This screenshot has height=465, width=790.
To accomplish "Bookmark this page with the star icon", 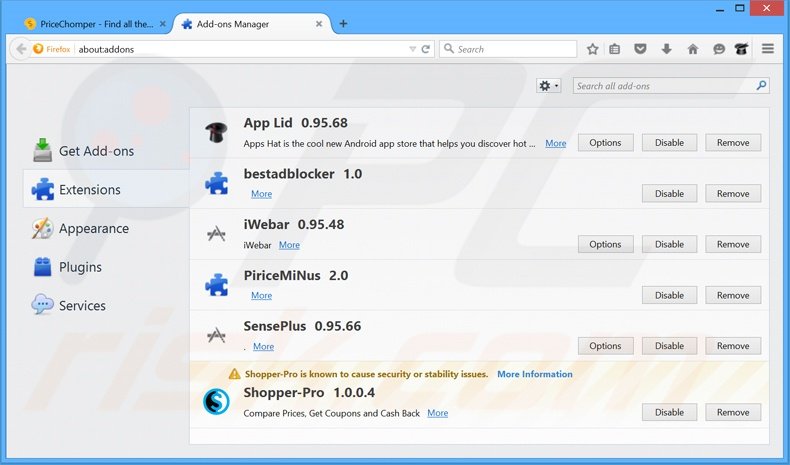I will pos(592,49).
